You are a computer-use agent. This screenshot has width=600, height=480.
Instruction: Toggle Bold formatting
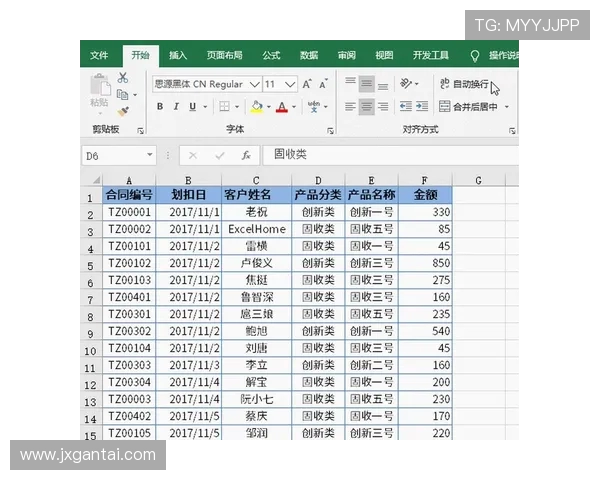pyautogui.click(x=160, y=107)
